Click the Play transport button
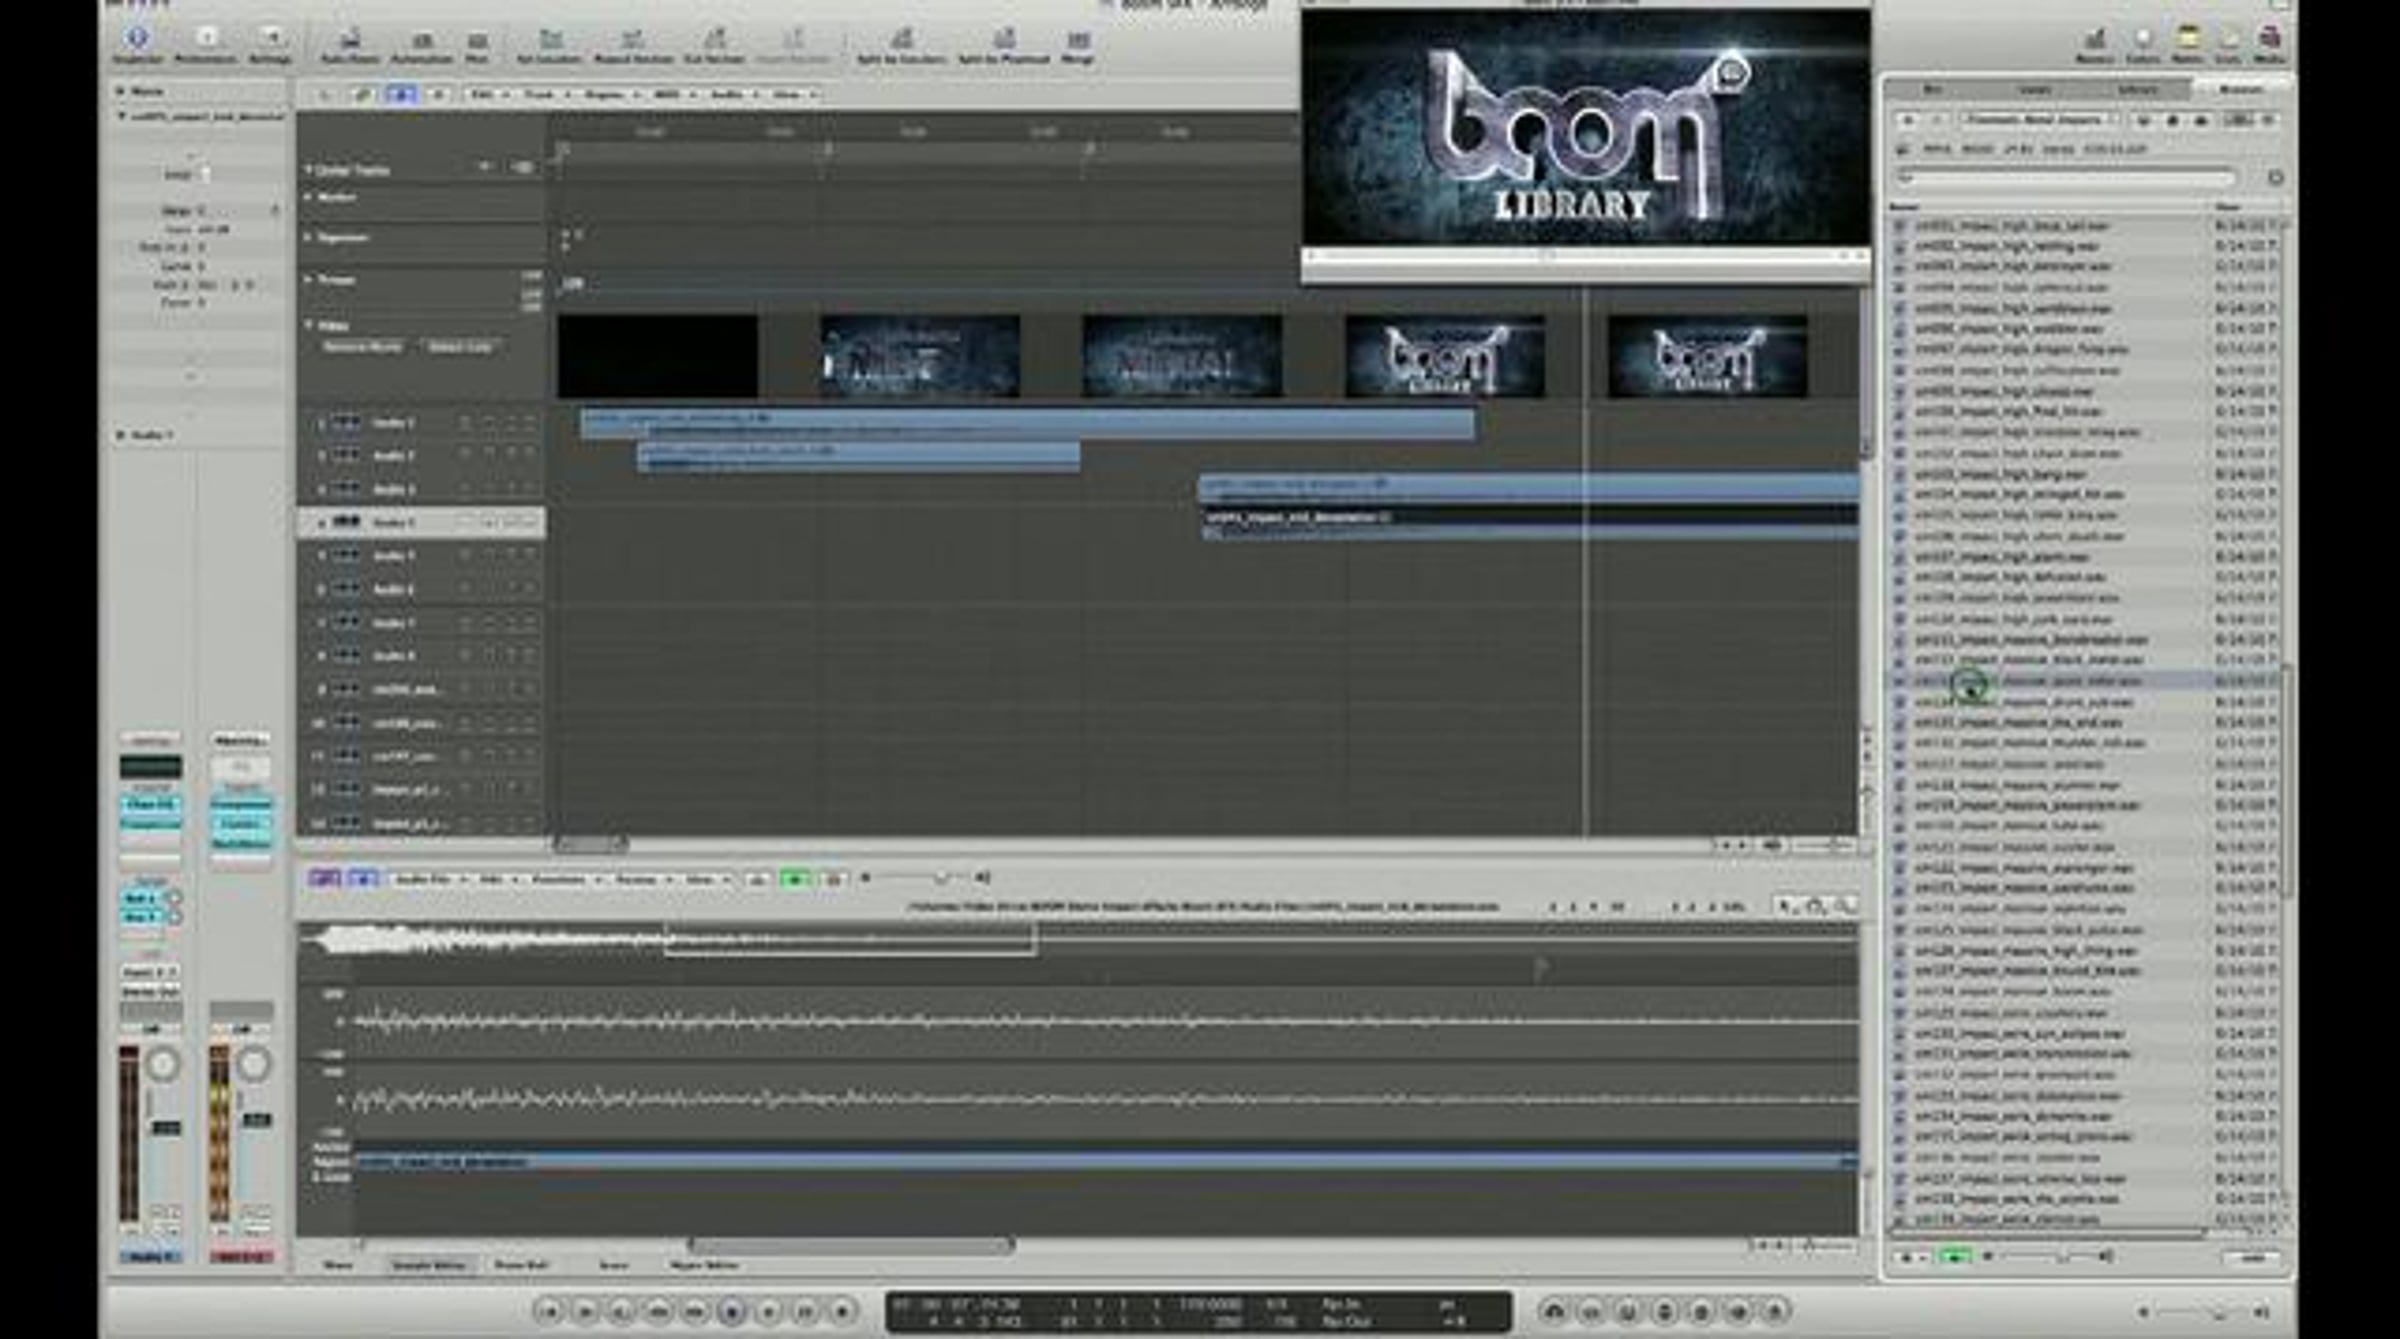2400x1339 pixels. tap(769, 1311)
